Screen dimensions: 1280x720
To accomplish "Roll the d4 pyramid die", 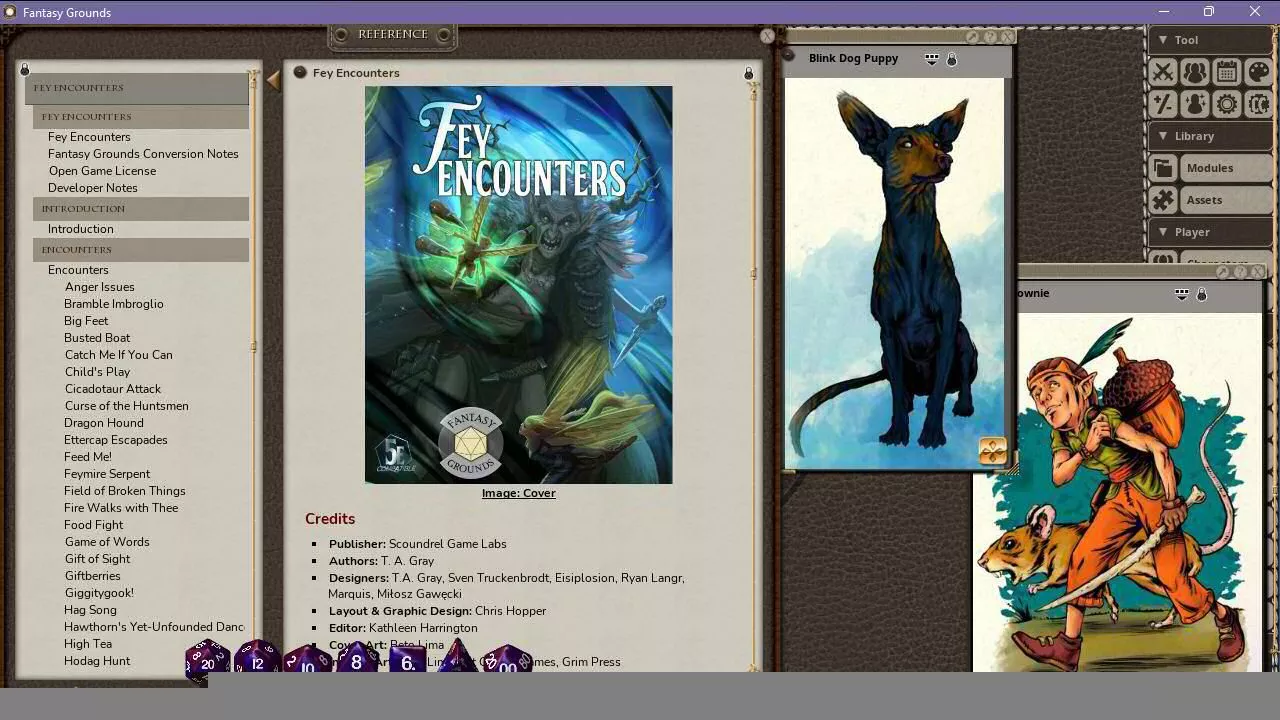I will coord(456,657).
